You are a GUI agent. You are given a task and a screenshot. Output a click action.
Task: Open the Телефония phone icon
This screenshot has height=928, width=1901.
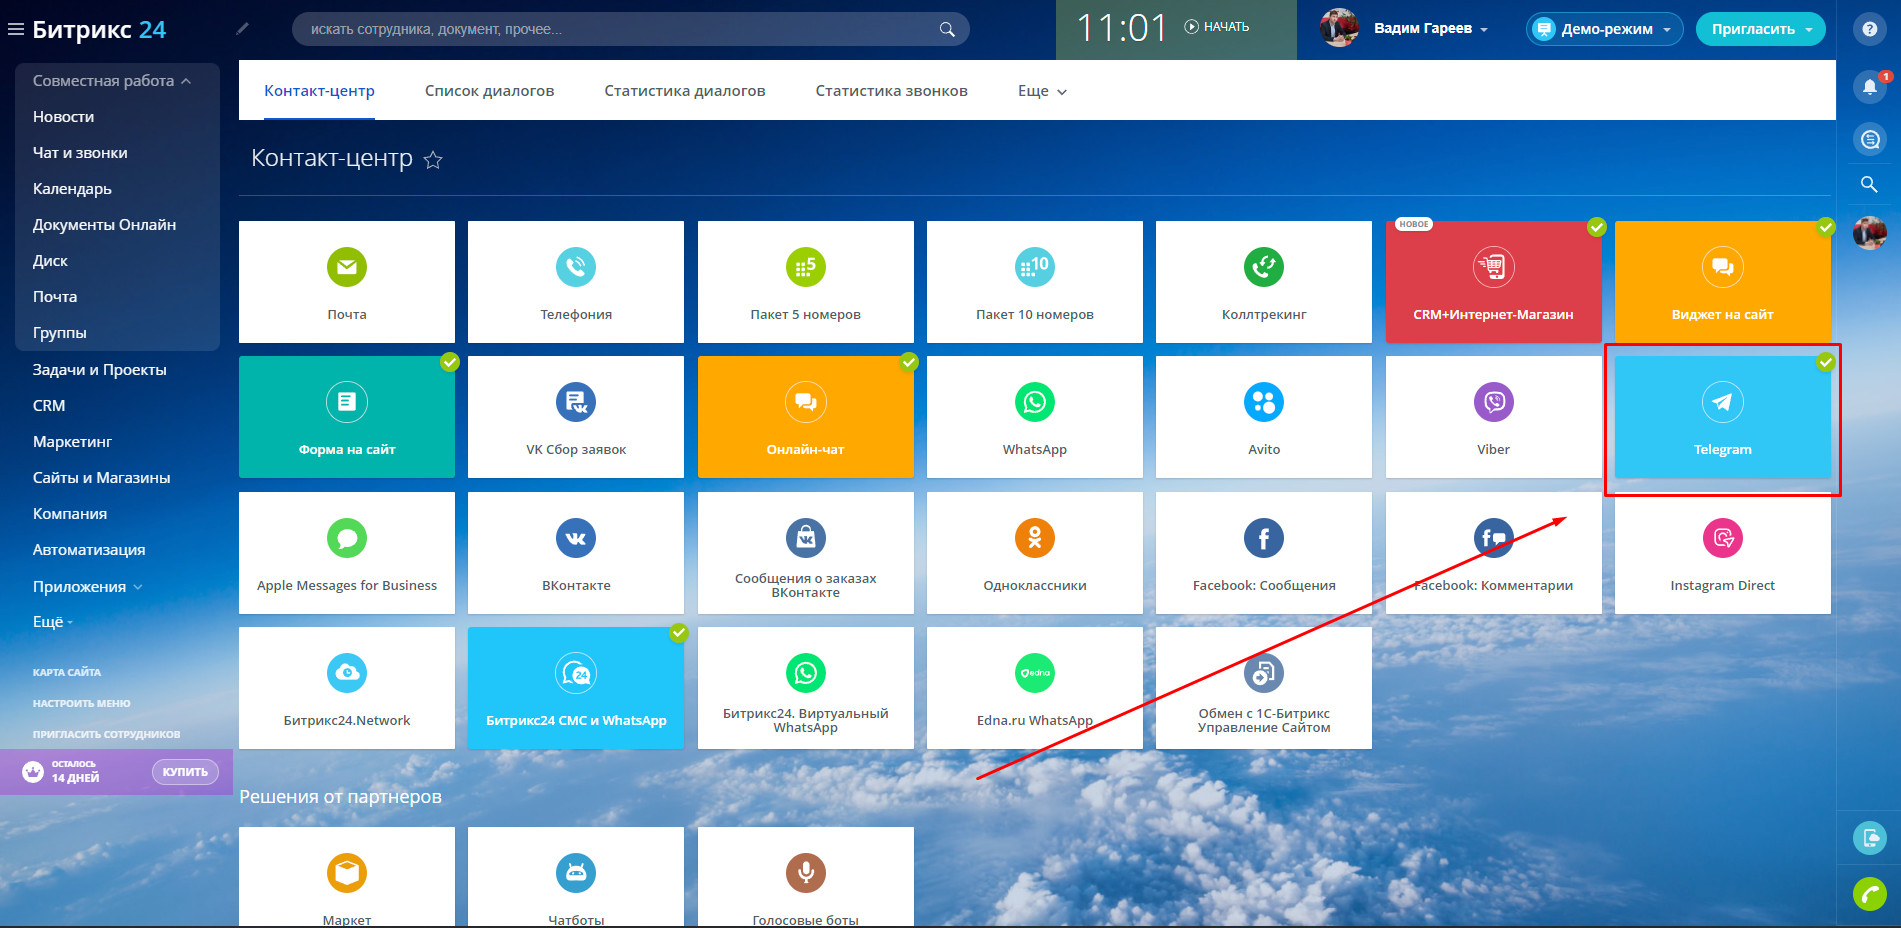(576, 267)
